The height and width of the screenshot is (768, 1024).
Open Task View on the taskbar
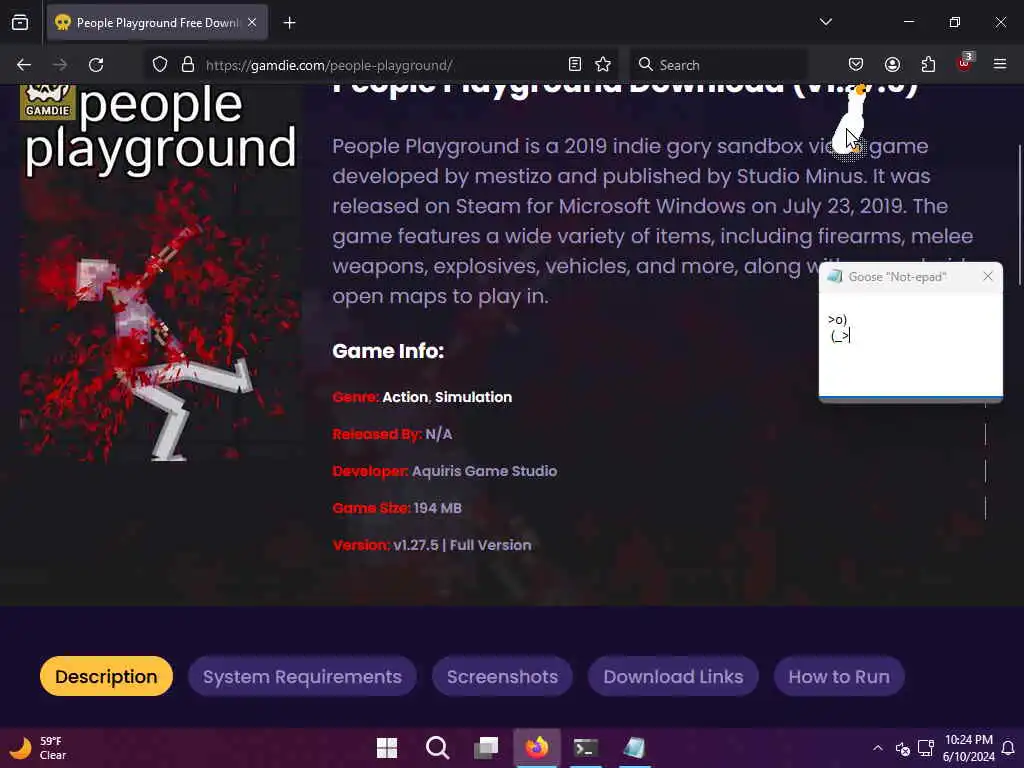coord(487,748)
